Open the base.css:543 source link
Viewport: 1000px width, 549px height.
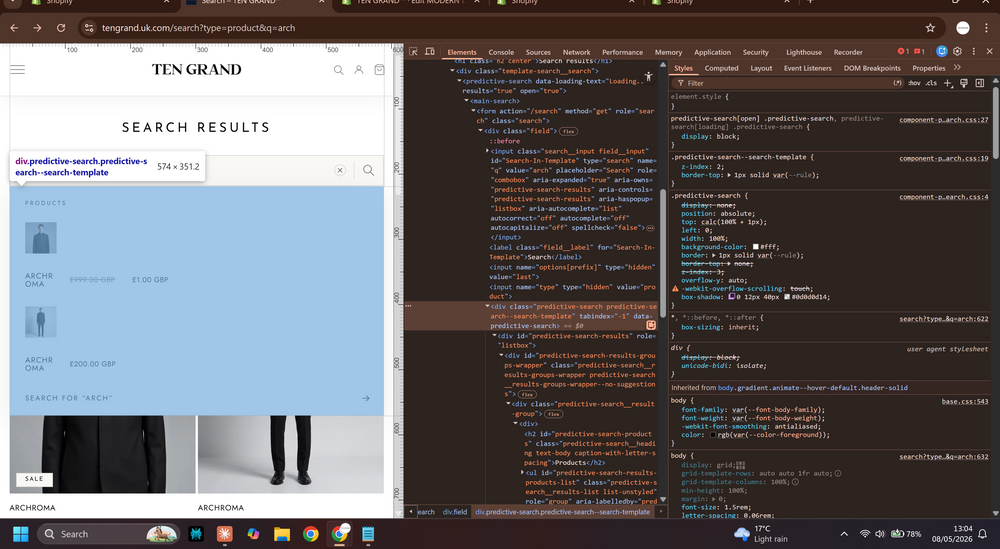(965, 401)
